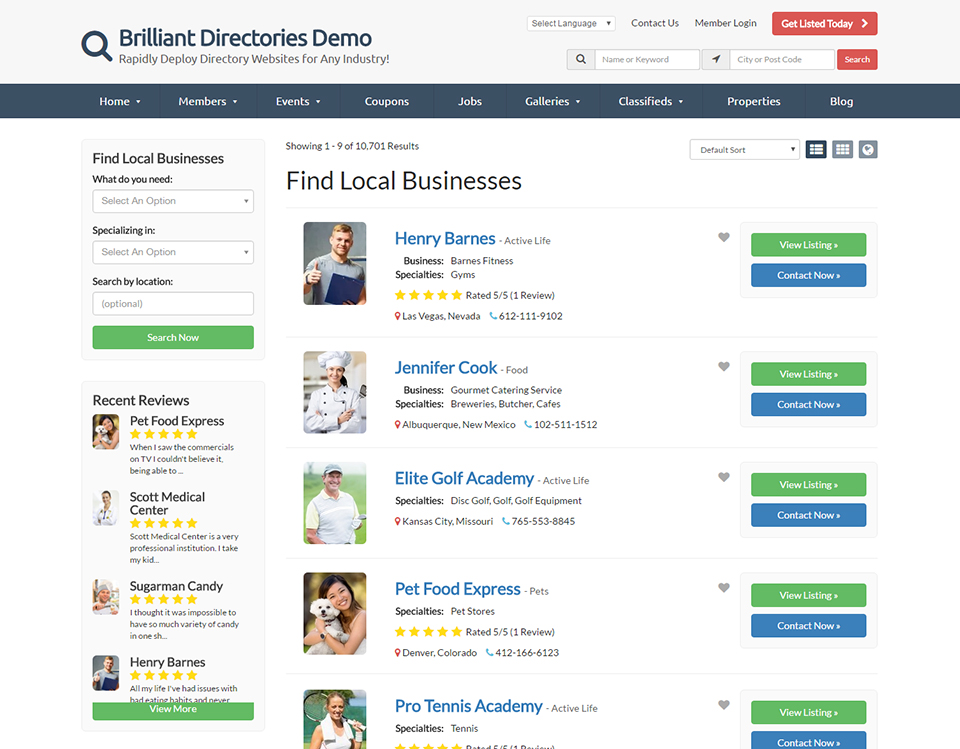Click the keyword search magnifier icon

(x=581, y=59)
